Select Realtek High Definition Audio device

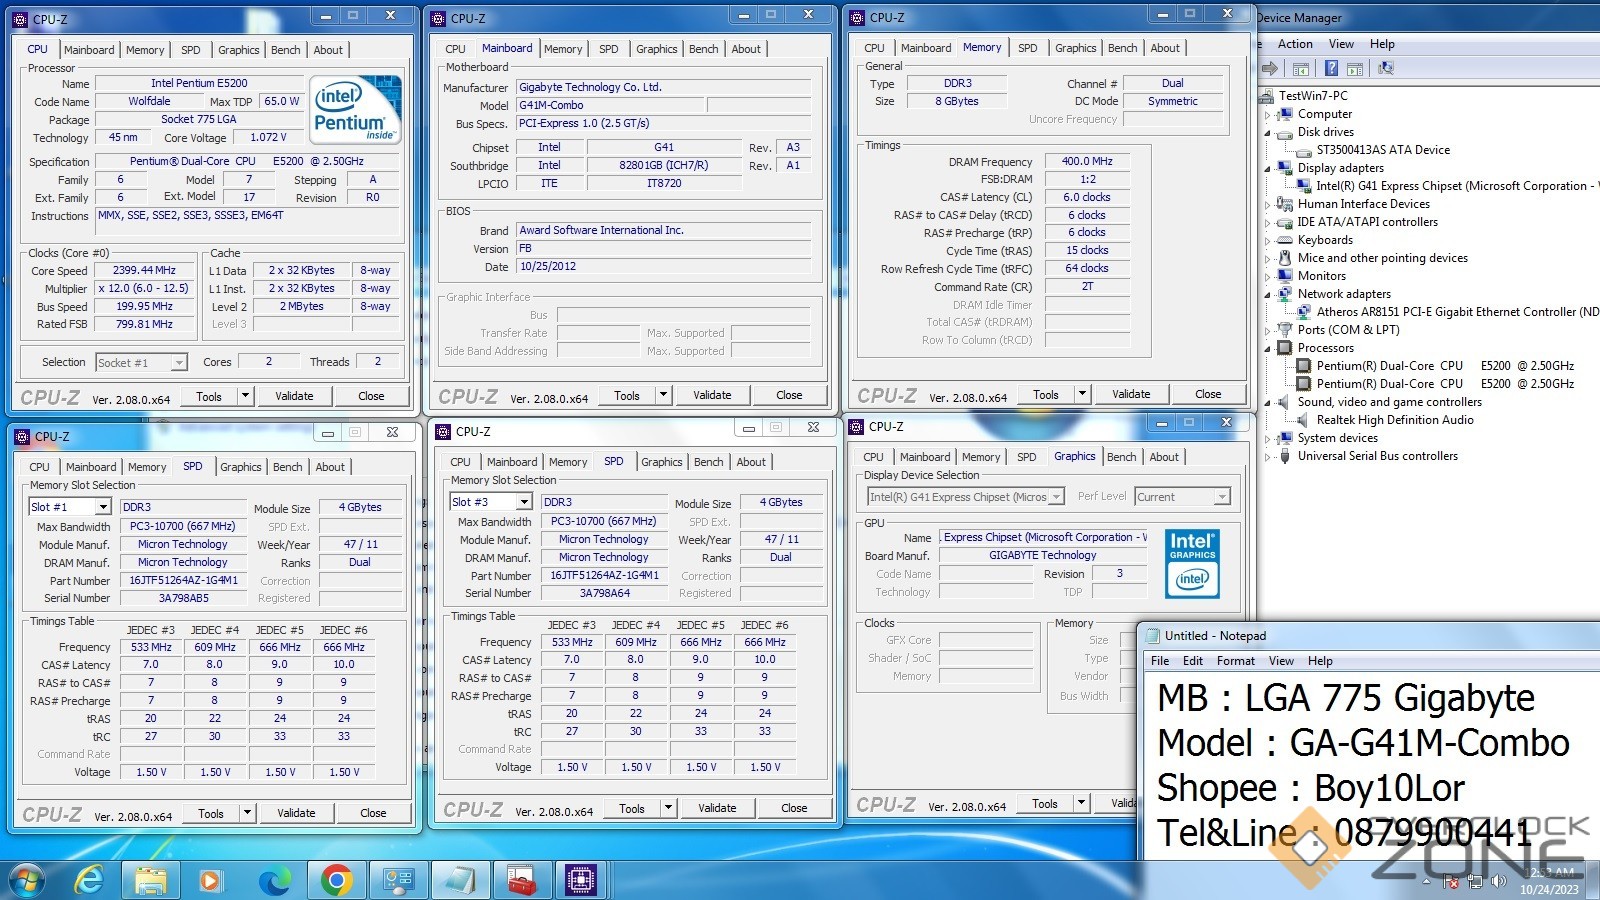pos(1394,420)
